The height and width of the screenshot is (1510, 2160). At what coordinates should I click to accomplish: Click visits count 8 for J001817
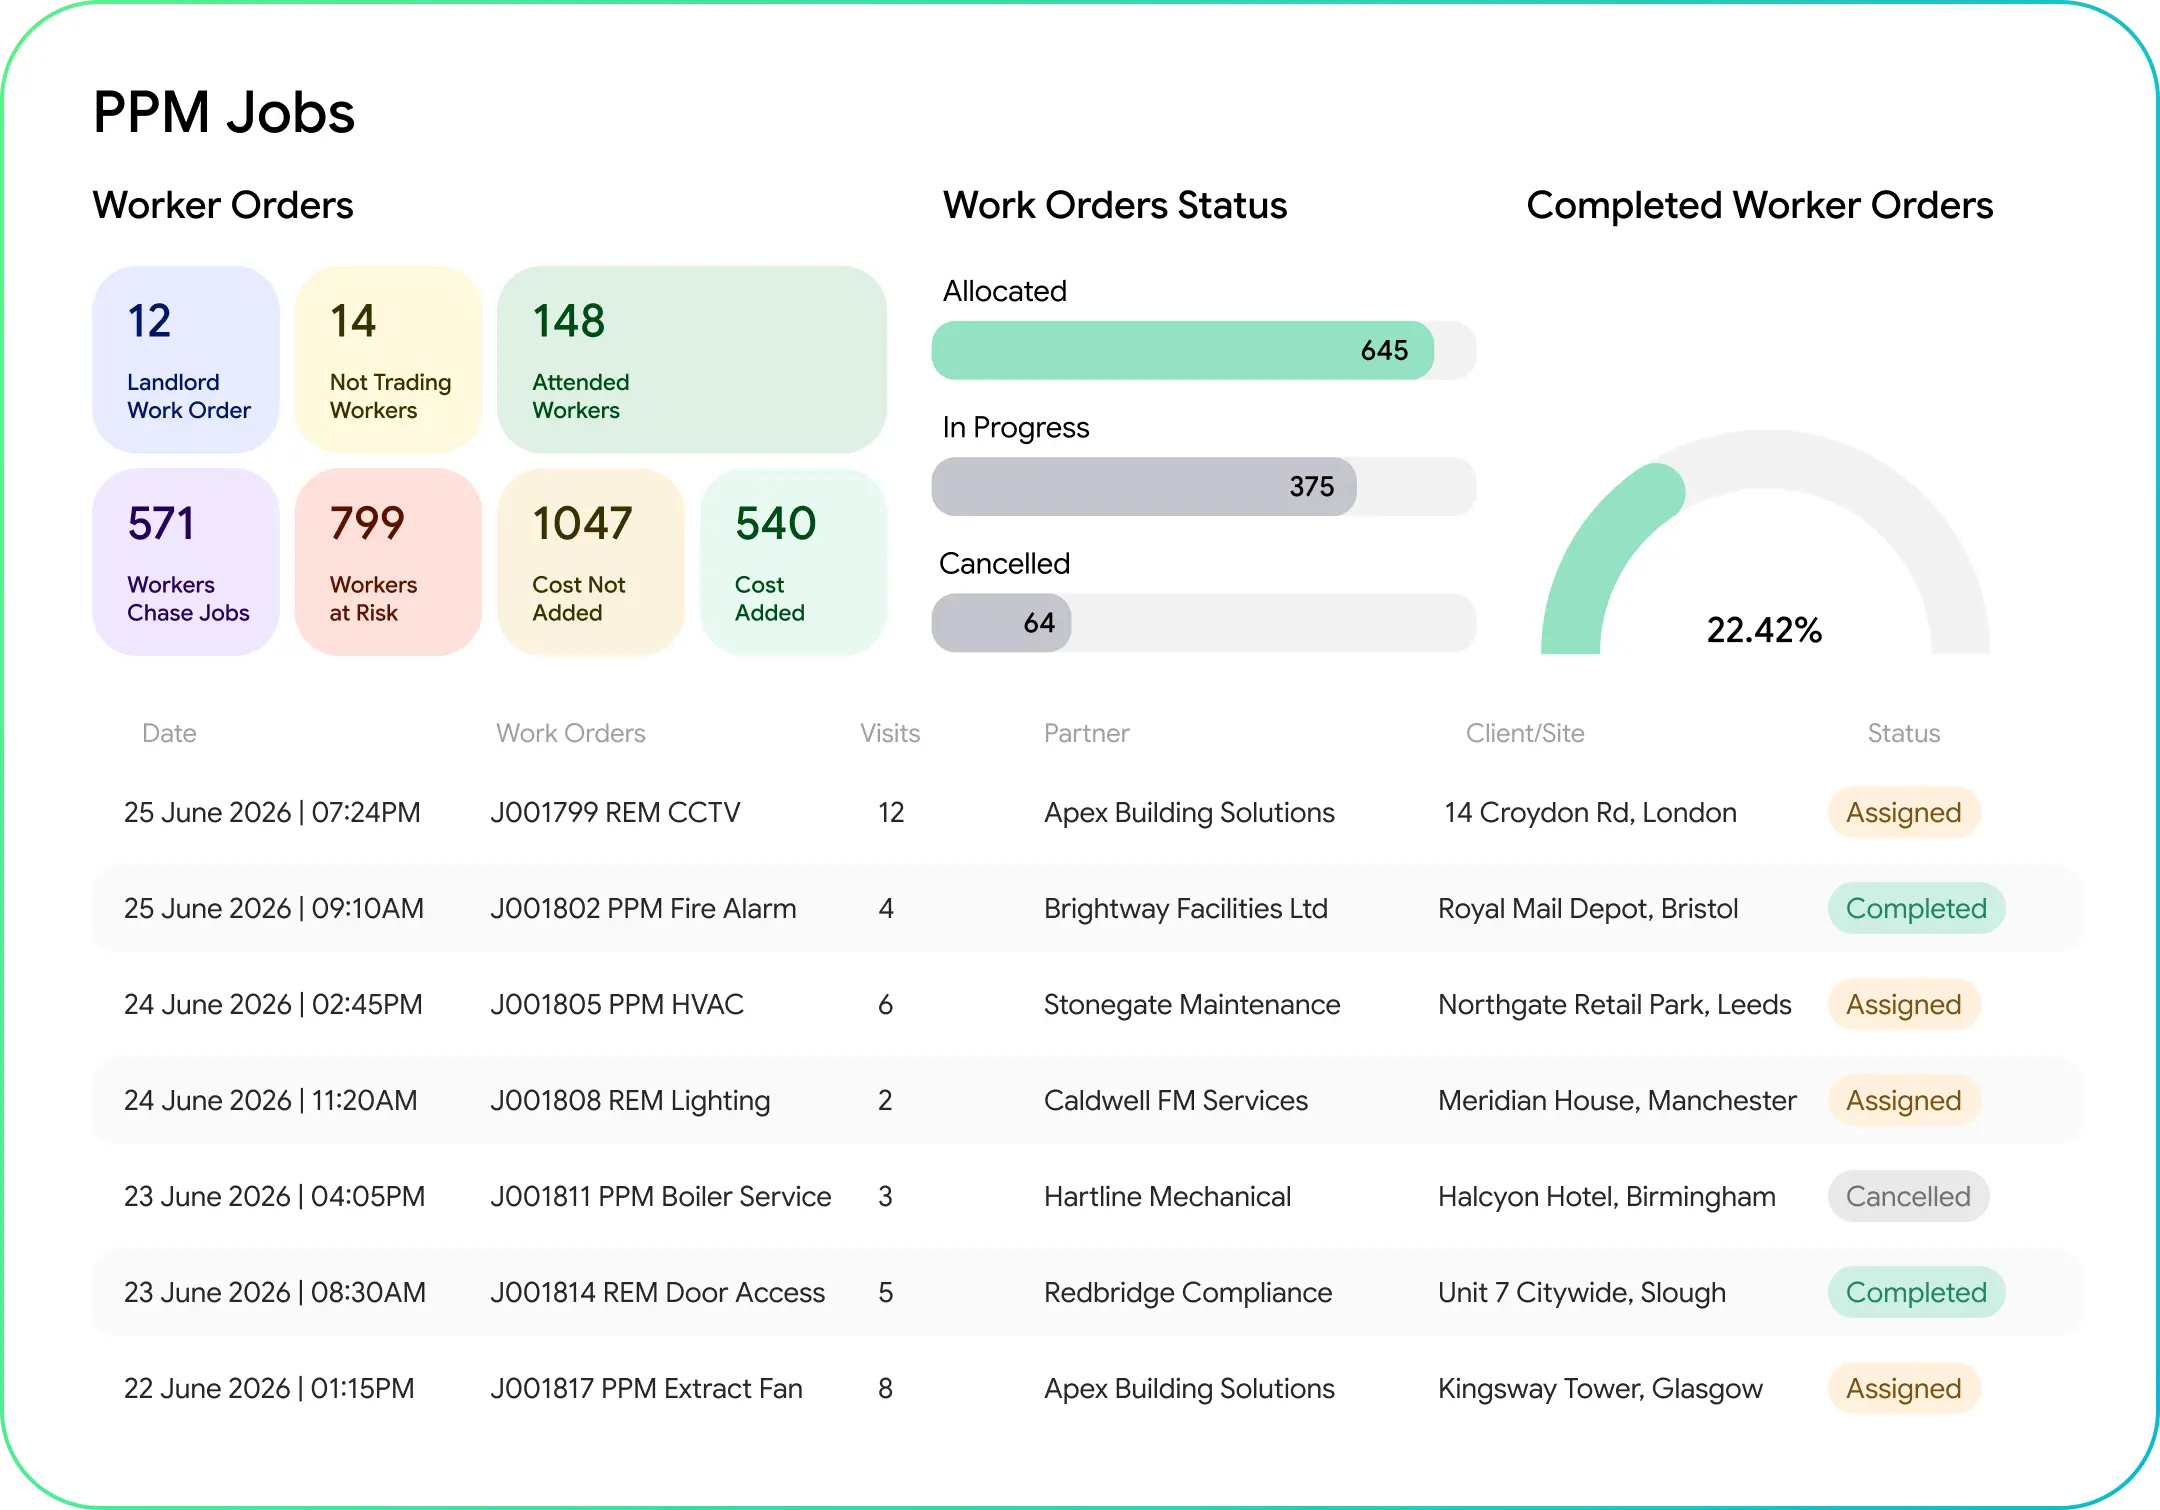click(x=885, y=1388)
